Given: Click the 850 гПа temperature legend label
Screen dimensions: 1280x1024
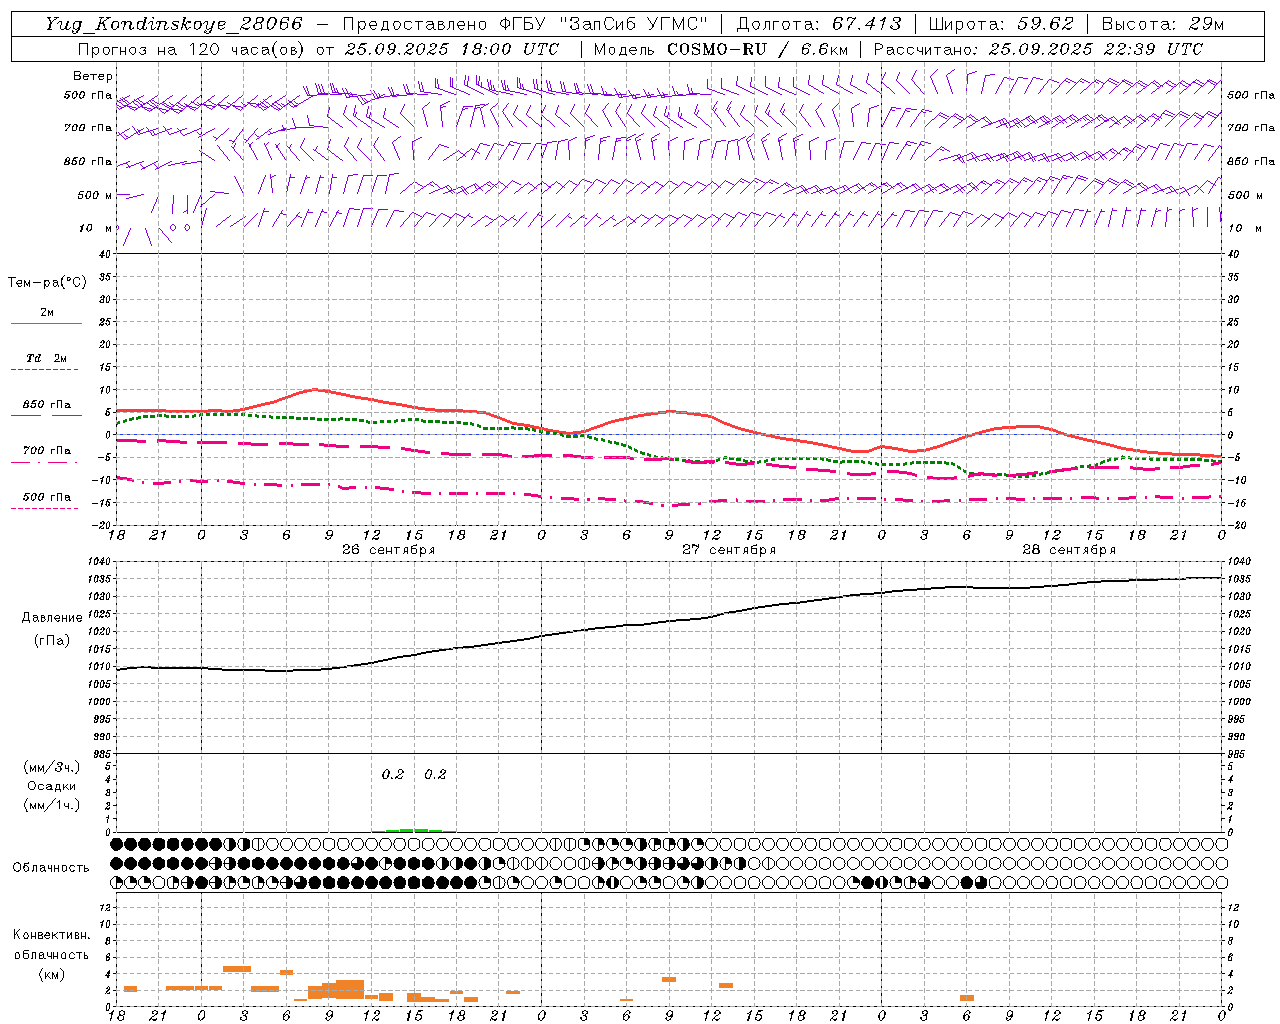Looking at the screenshot, I should [x=47, y=405].
